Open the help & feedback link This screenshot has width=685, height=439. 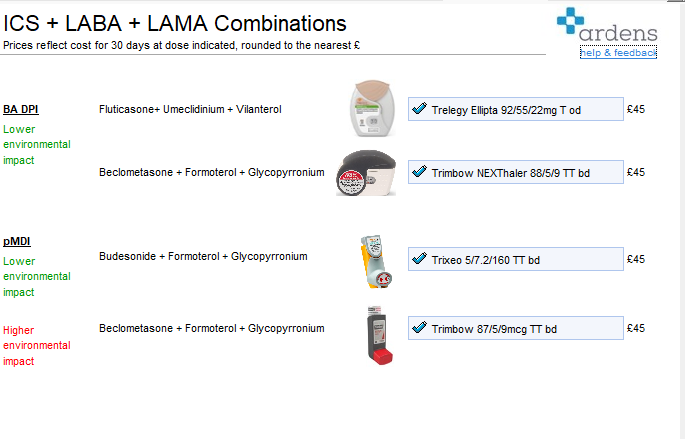click(x=618, y=52)
